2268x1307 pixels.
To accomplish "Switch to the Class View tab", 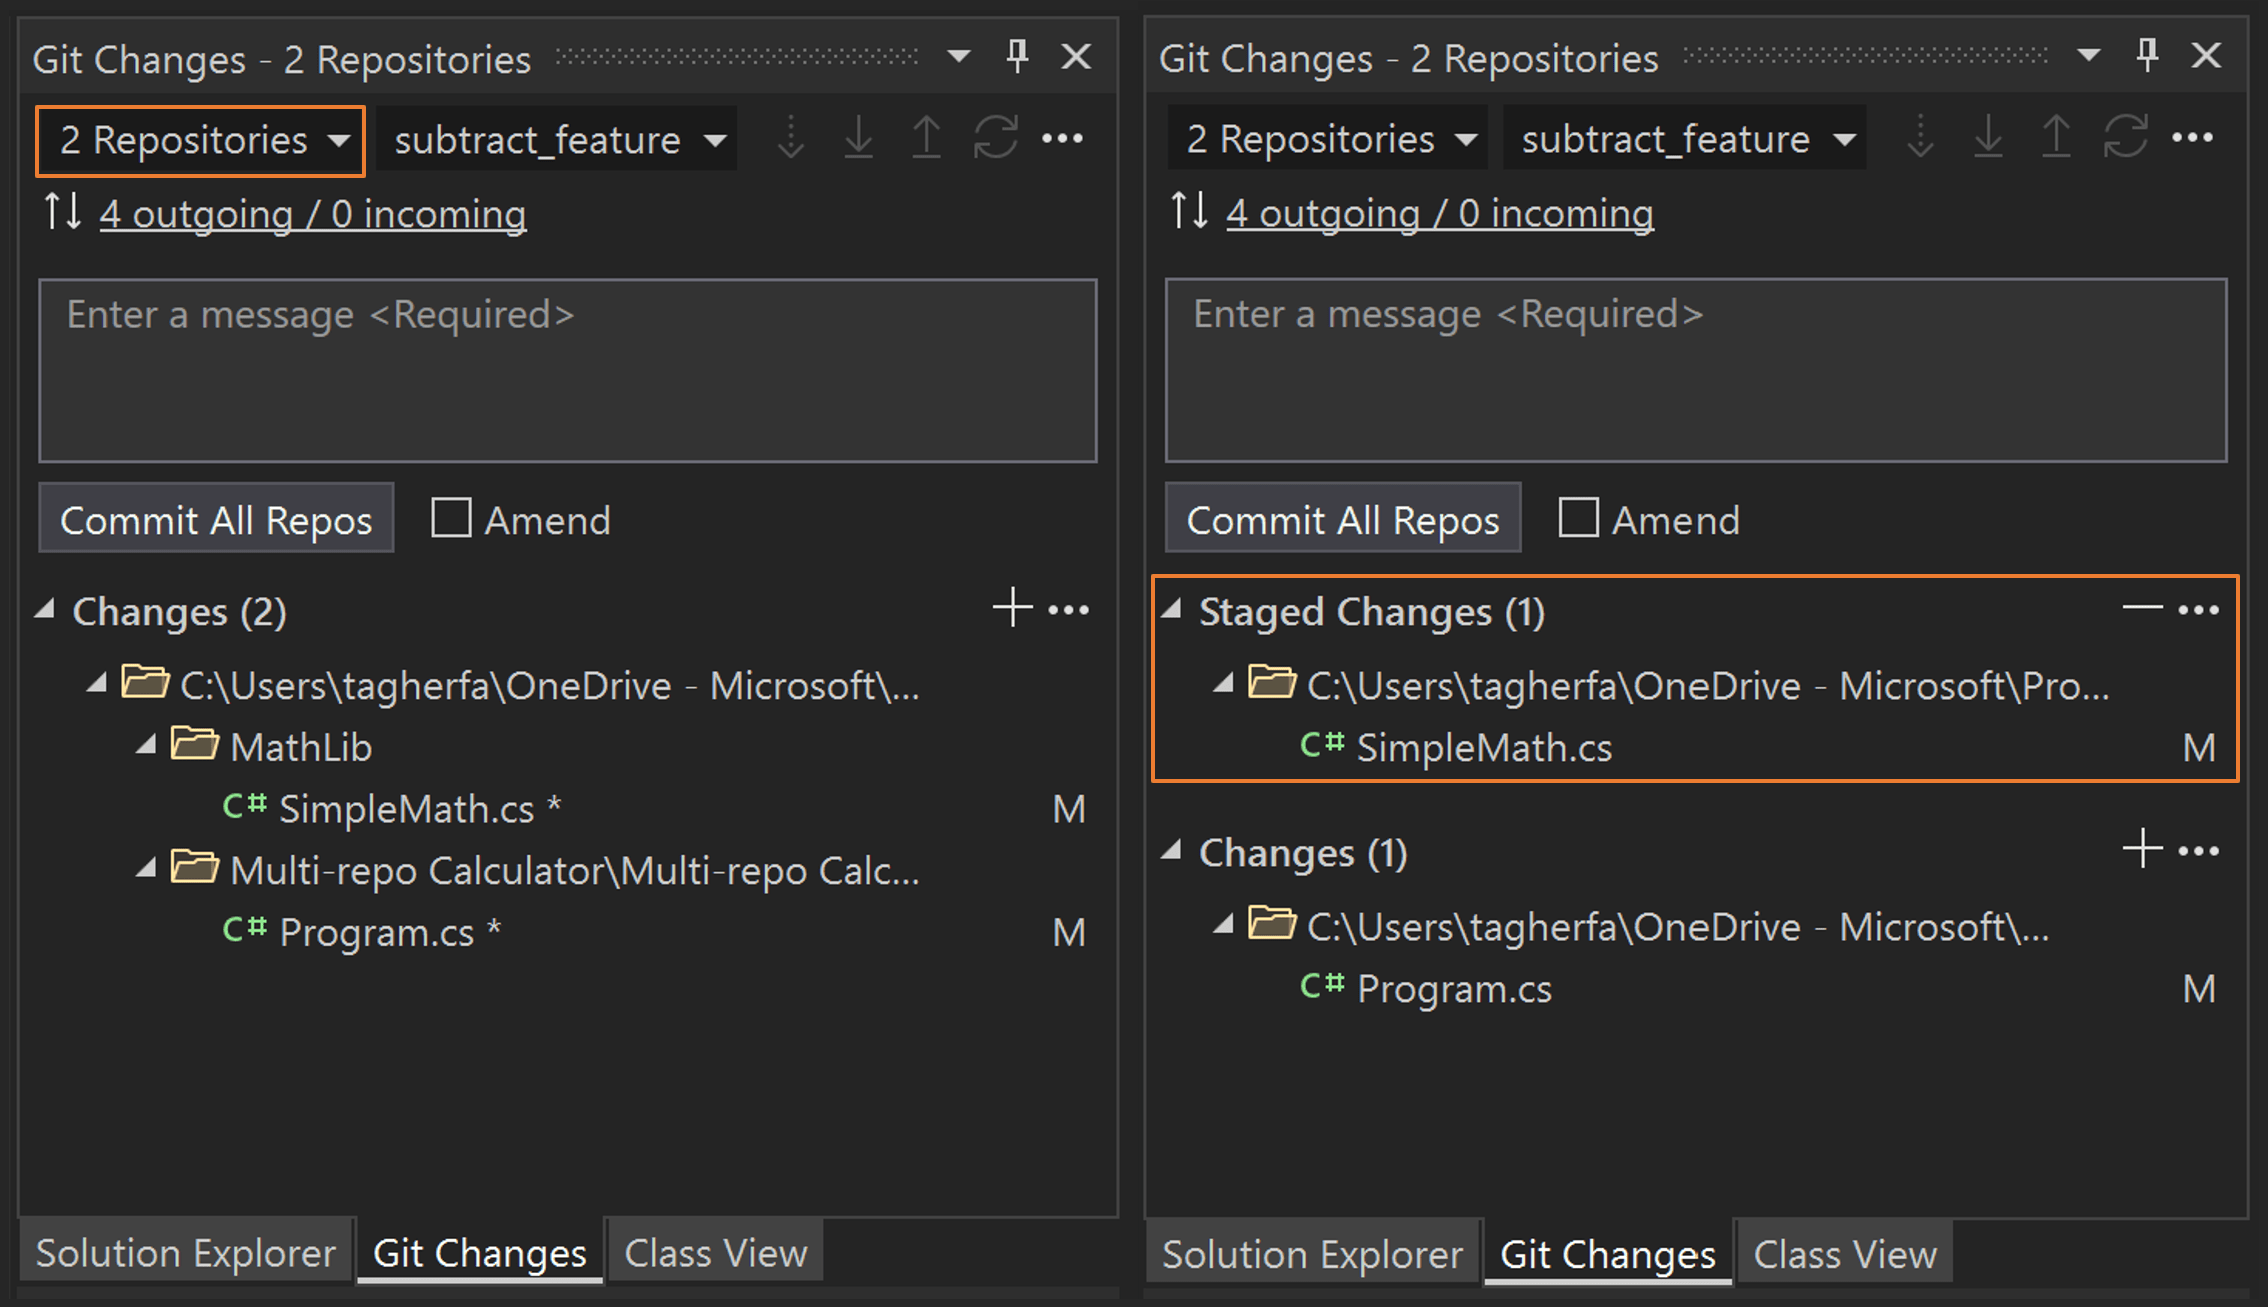I will tap(715, 1252).
